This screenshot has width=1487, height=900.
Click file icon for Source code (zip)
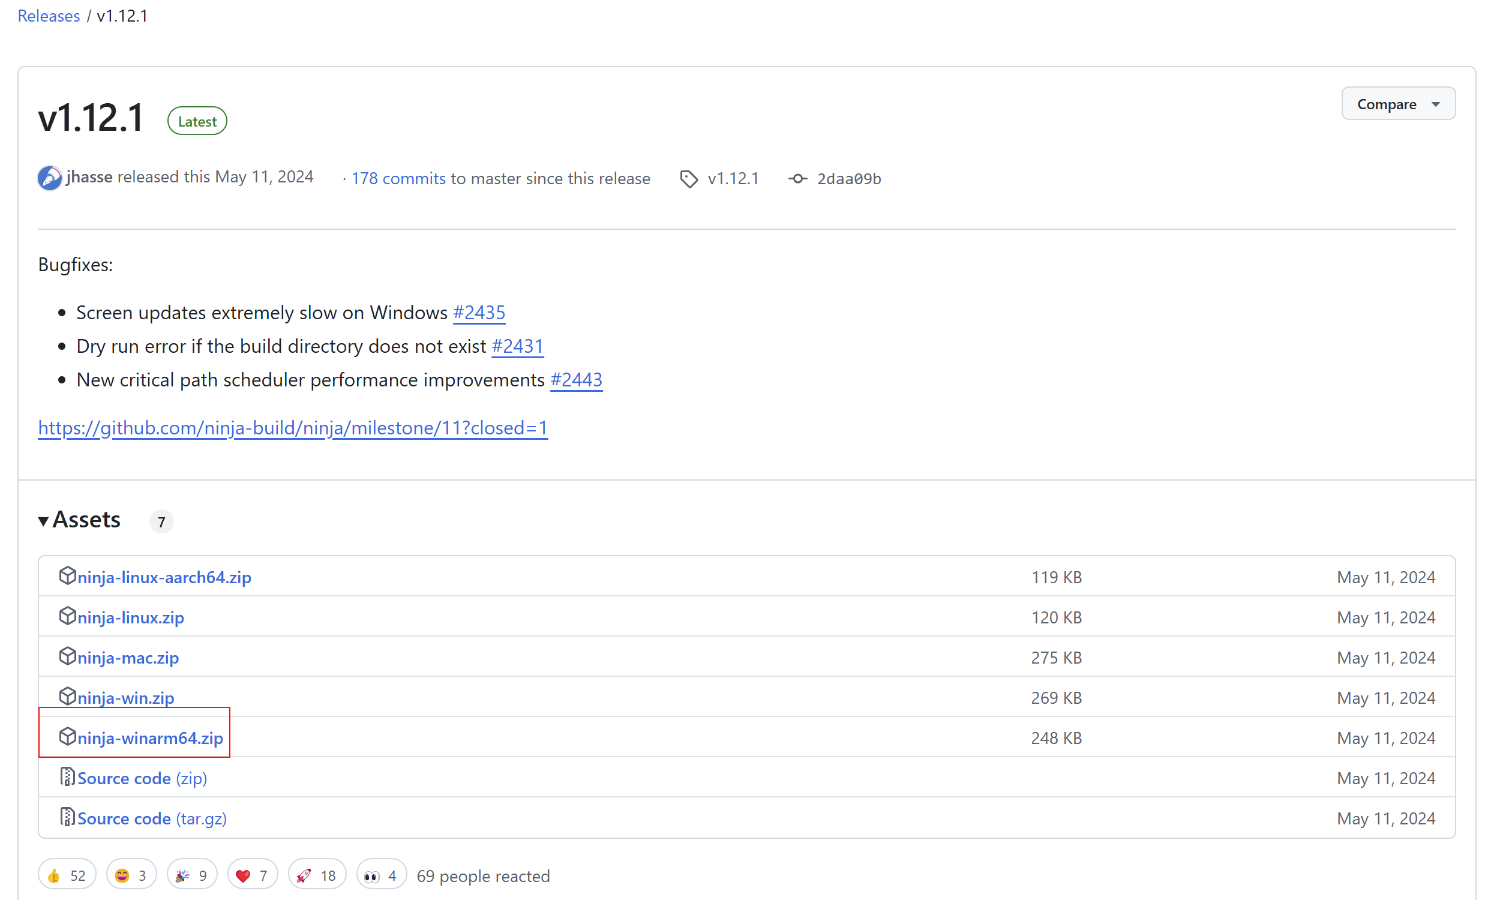pyautogui.click(x=67, y=777)
